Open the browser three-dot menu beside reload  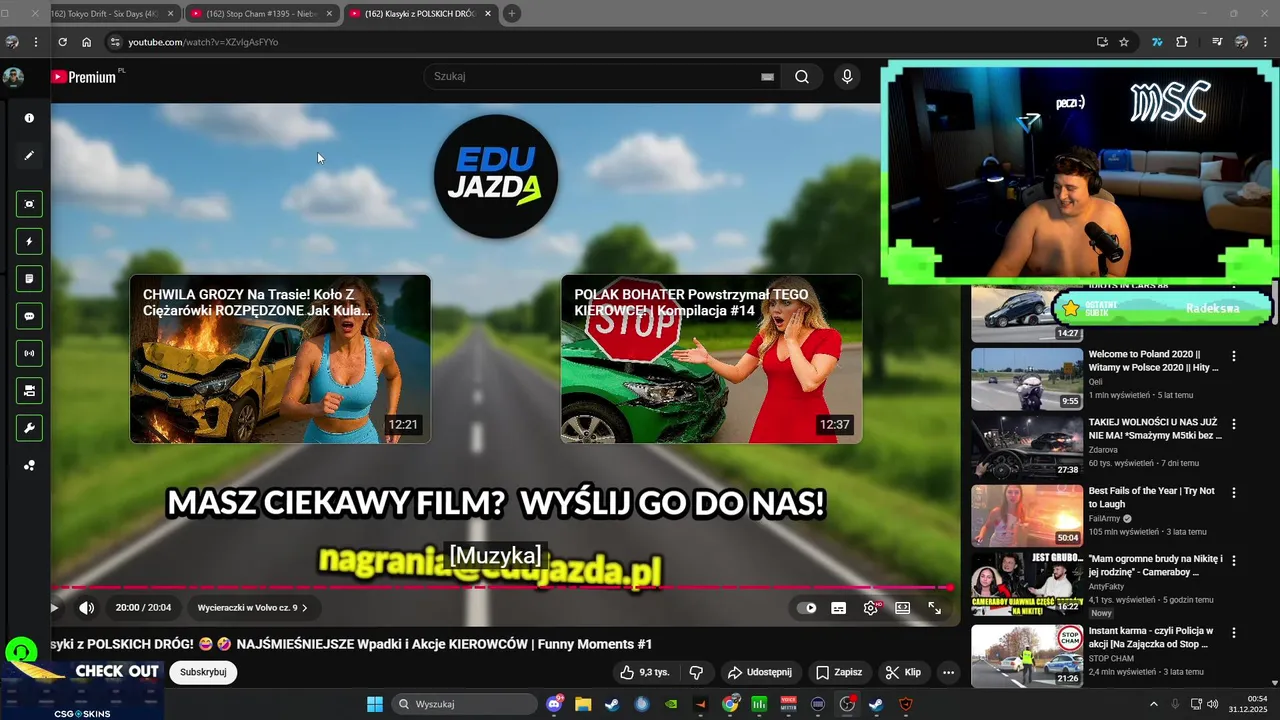point(36,42)
